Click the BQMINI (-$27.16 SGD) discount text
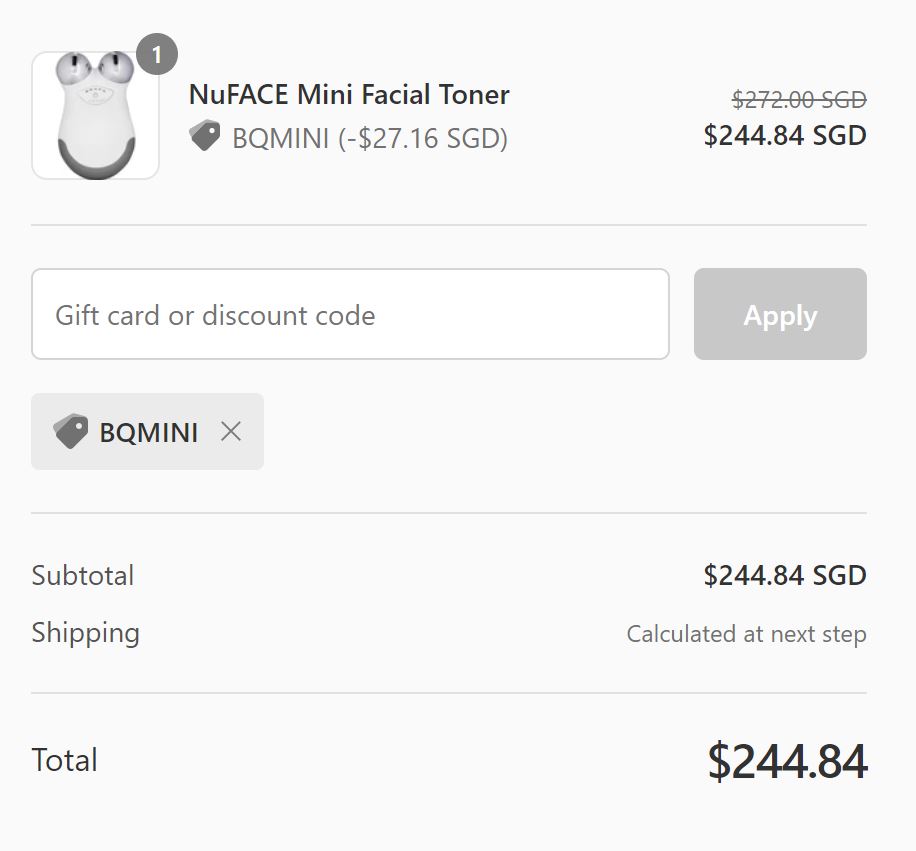 (369, 138)
